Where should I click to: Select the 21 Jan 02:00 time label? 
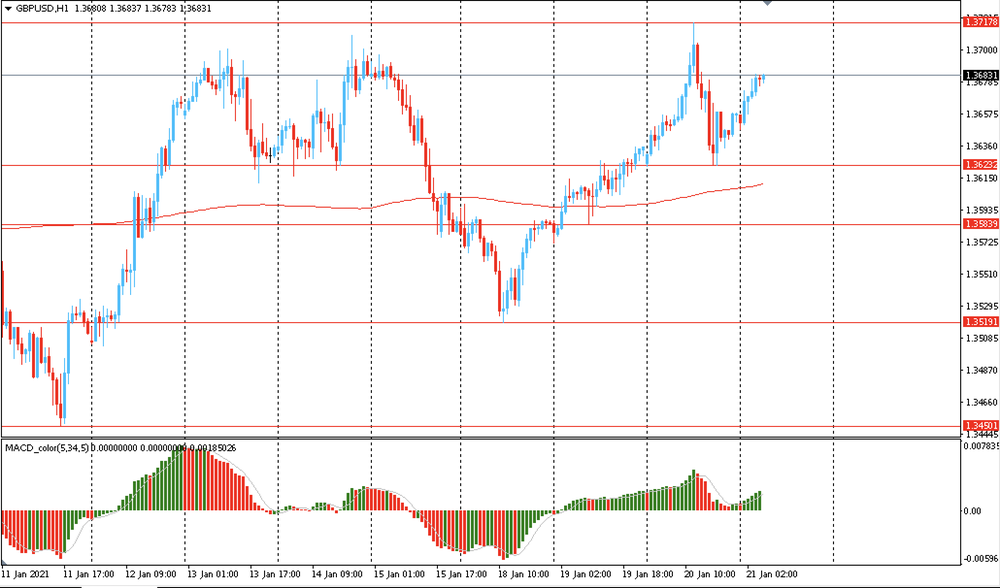point(770,575)
